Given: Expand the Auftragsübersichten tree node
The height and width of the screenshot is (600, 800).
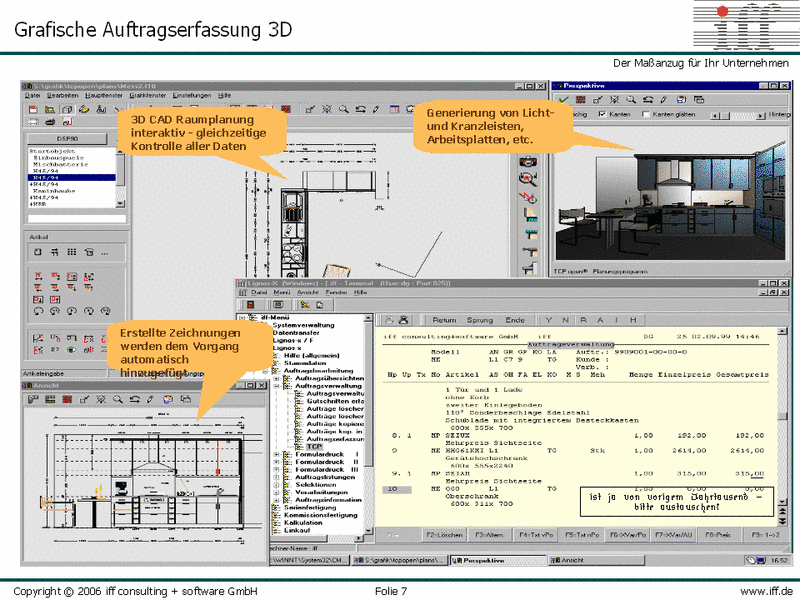Looking at the screenshot, I should coord(277,379).
